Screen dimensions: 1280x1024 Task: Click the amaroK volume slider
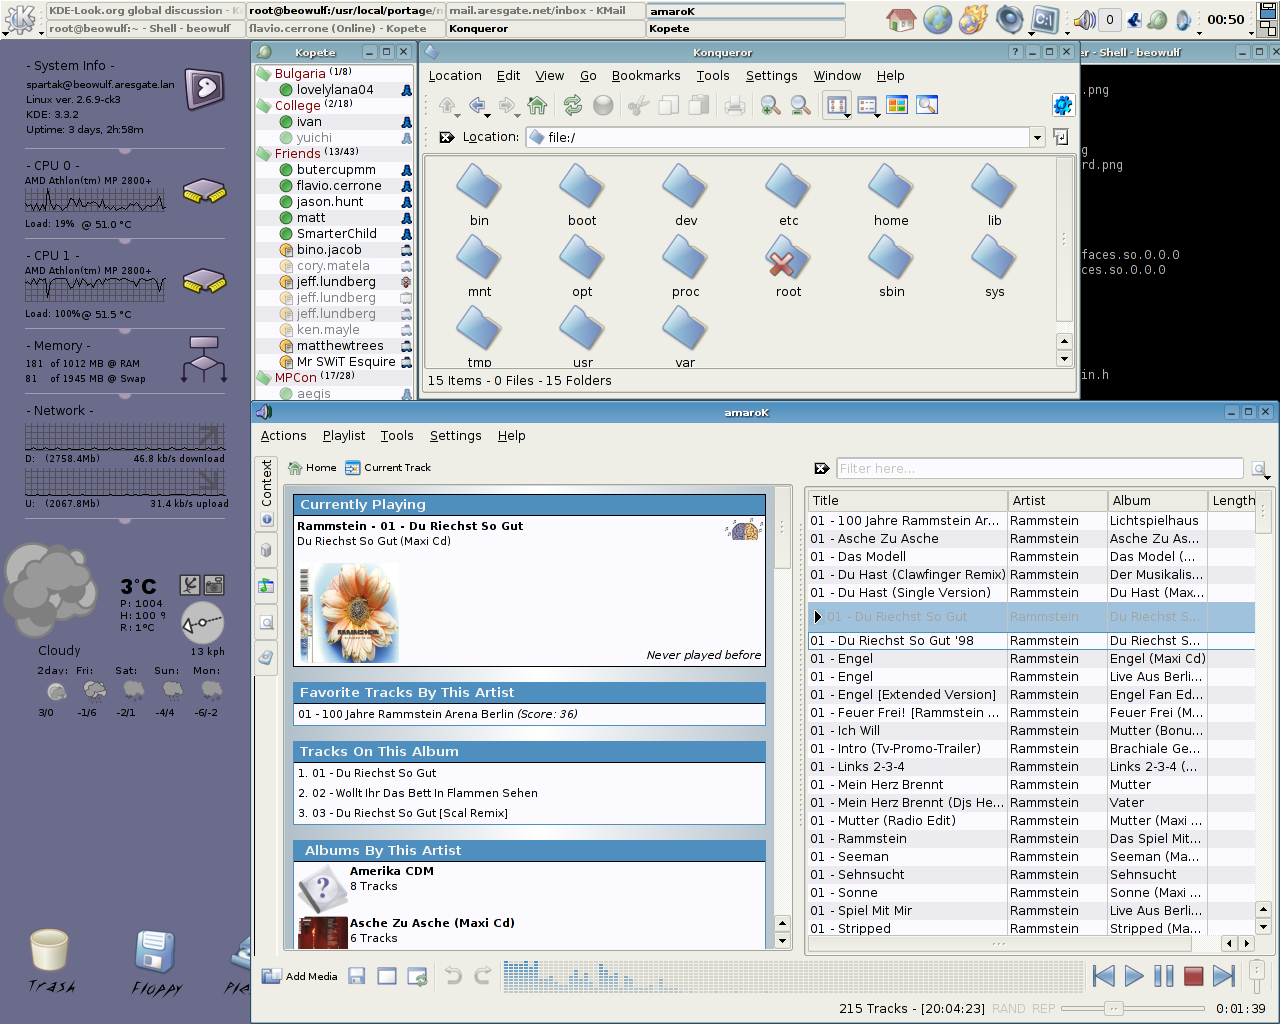coord(1257,976)
